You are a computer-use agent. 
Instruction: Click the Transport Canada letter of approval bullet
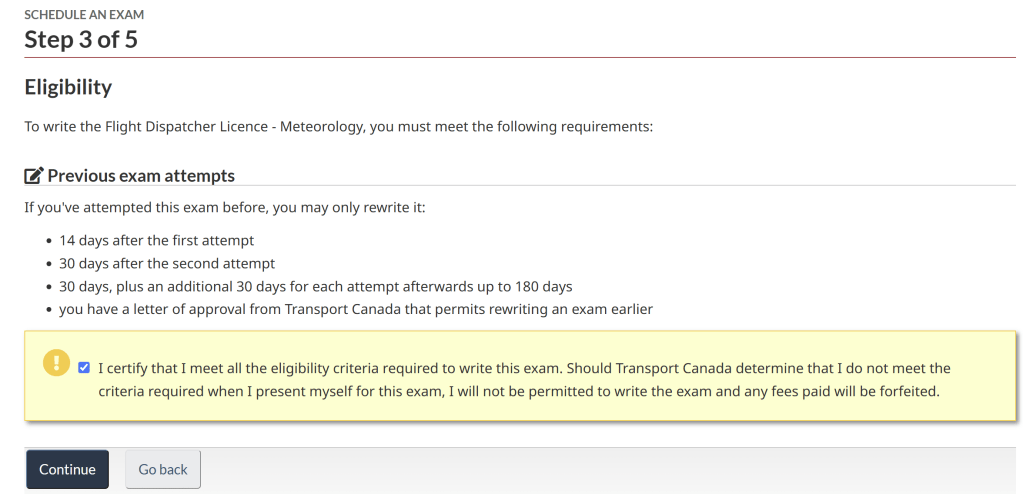(x=355, y=309)
